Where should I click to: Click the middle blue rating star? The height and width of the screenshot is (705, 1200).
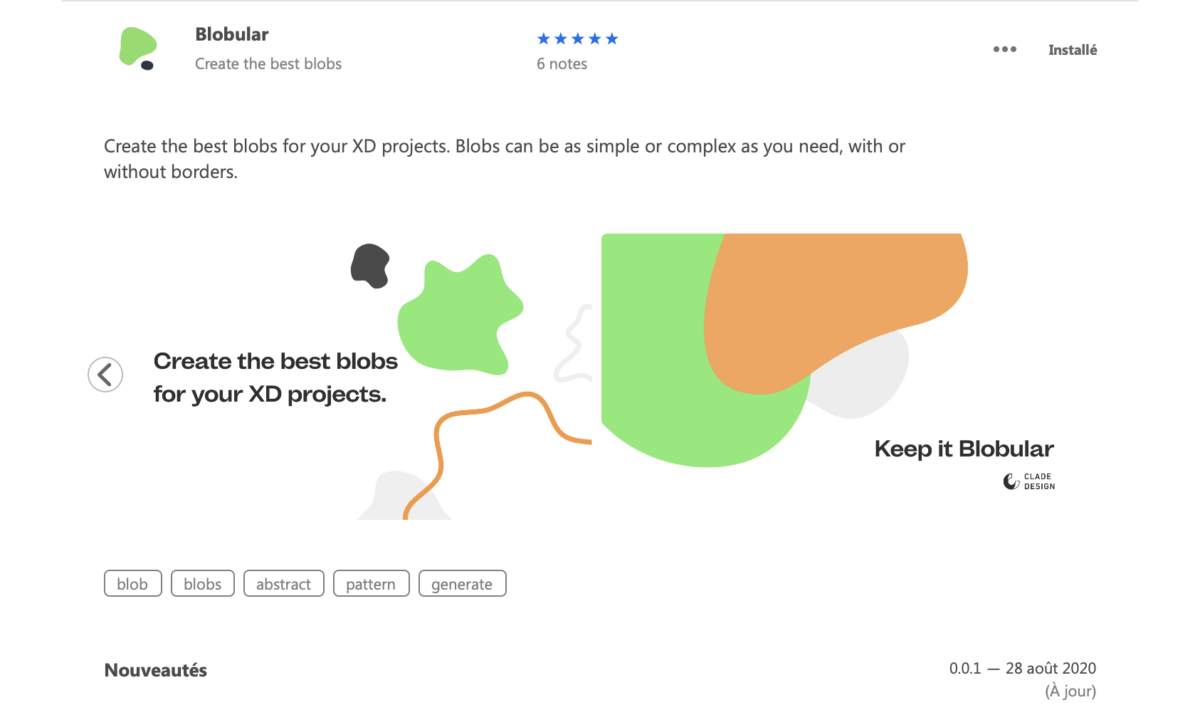[578, 39]
